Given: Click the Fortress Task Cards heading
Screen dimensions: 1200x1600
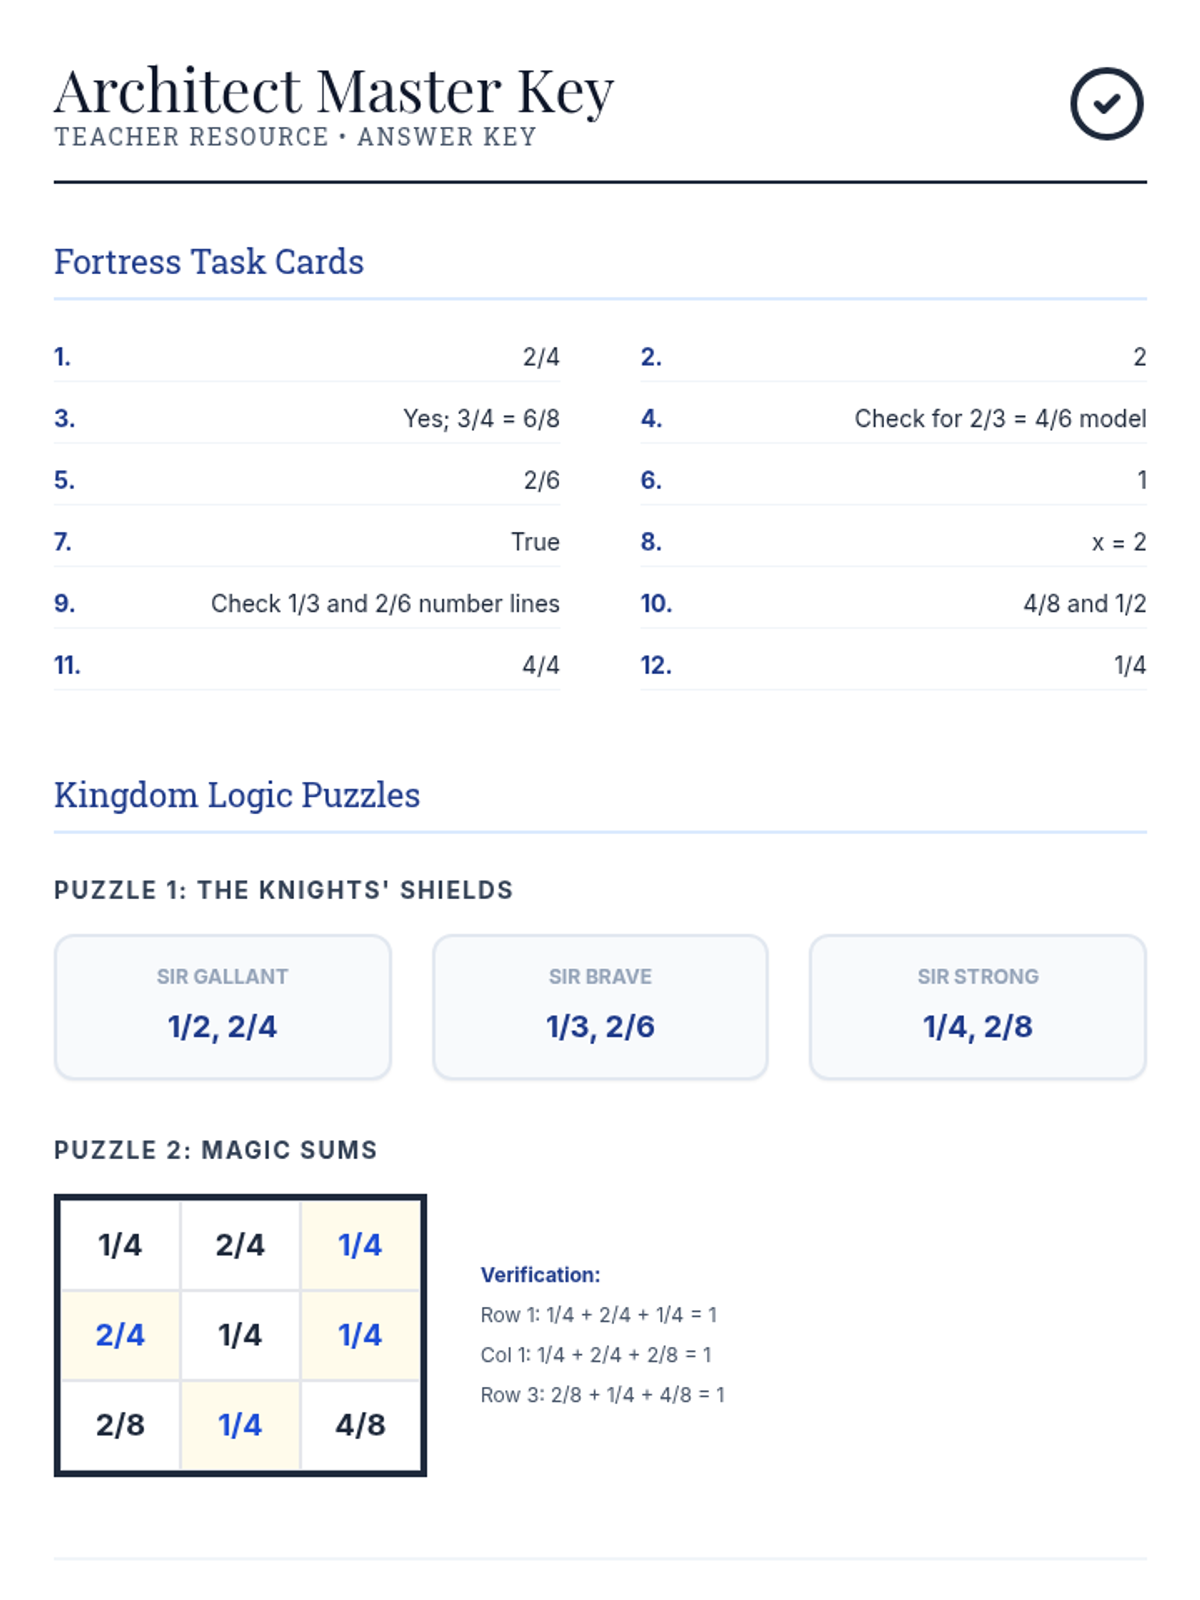Looking at the screenshot, I should click(x=209, y=262).
